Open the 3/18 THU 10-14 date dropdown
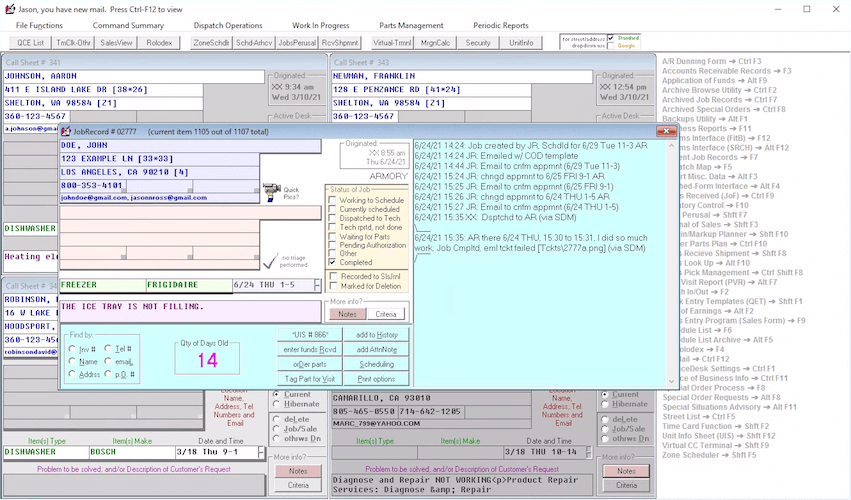Screen dimensions: 851x500 pyautogui.click(x=589, y=452)
